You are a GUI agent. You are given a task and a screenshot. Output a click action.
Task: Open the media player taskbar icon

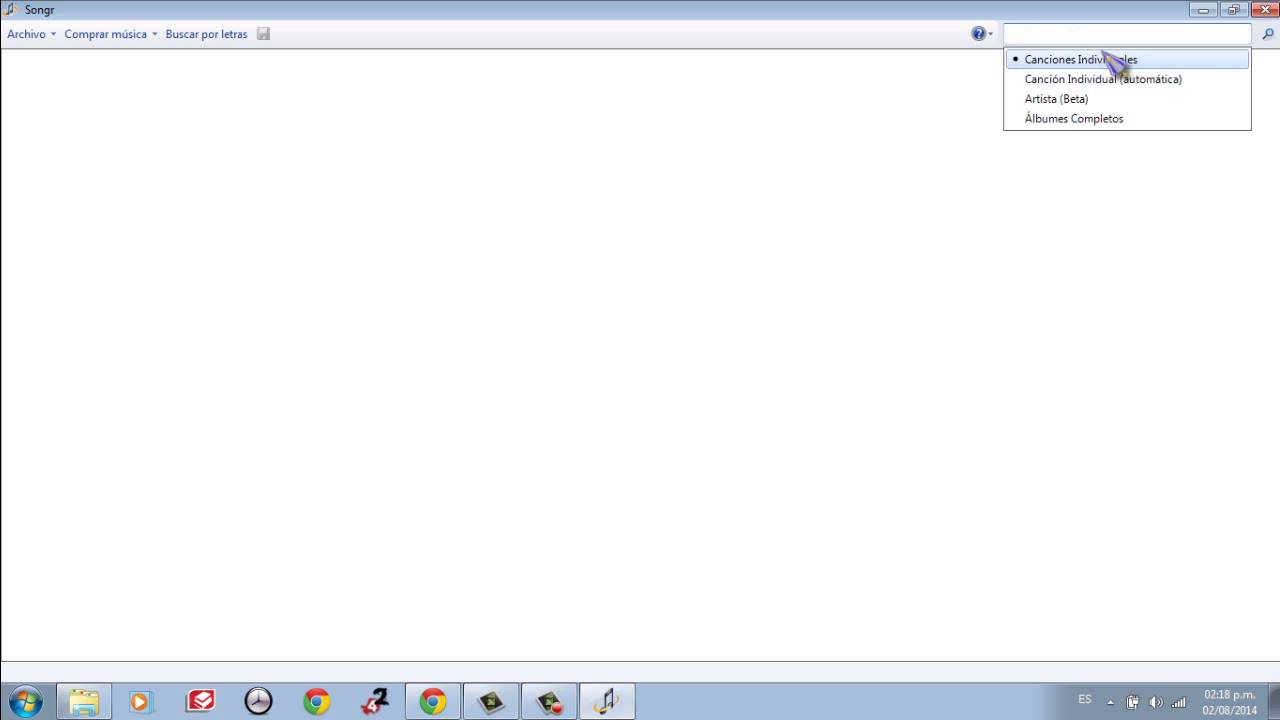[x=140, y=702]
